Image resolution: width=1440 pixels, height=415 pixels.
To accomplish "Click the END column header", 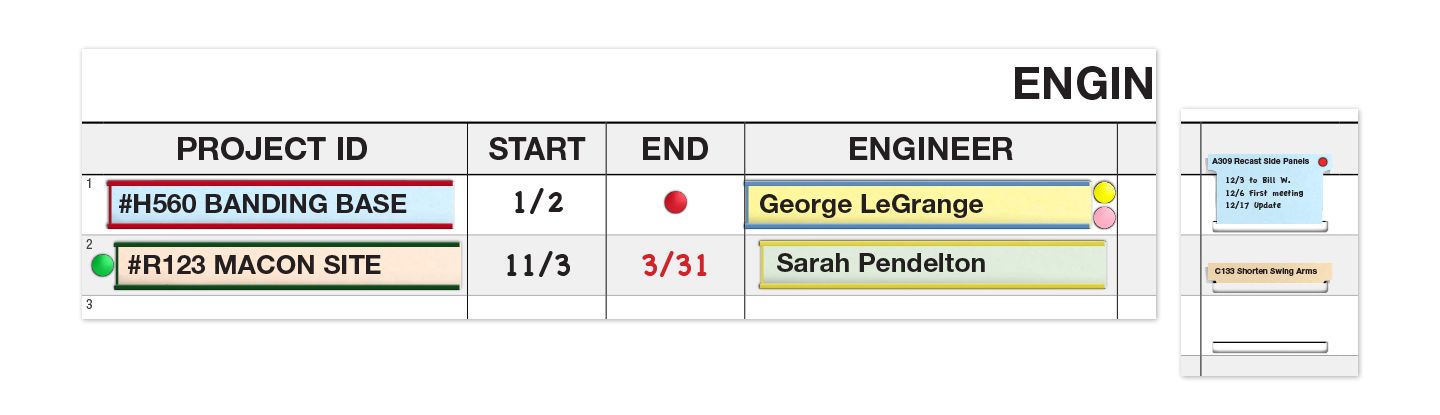I will [x=675, y=149].
